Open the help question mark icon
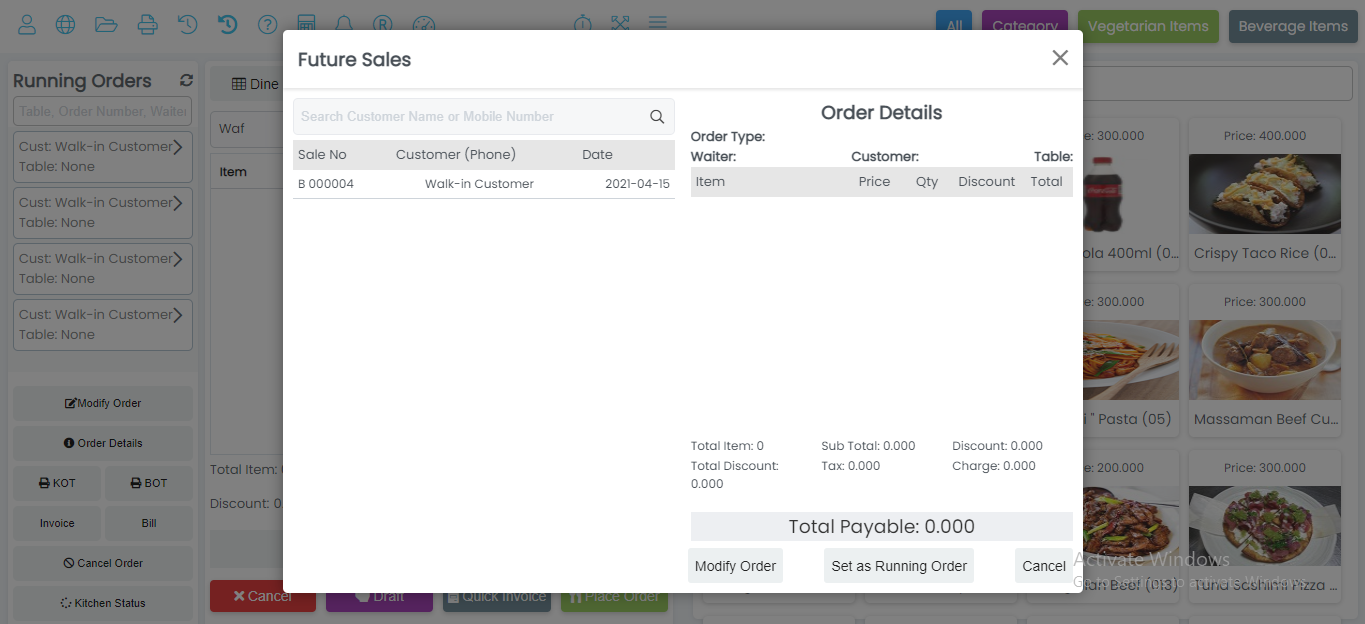Screen dimensions: 1365x624 point(267,25)
